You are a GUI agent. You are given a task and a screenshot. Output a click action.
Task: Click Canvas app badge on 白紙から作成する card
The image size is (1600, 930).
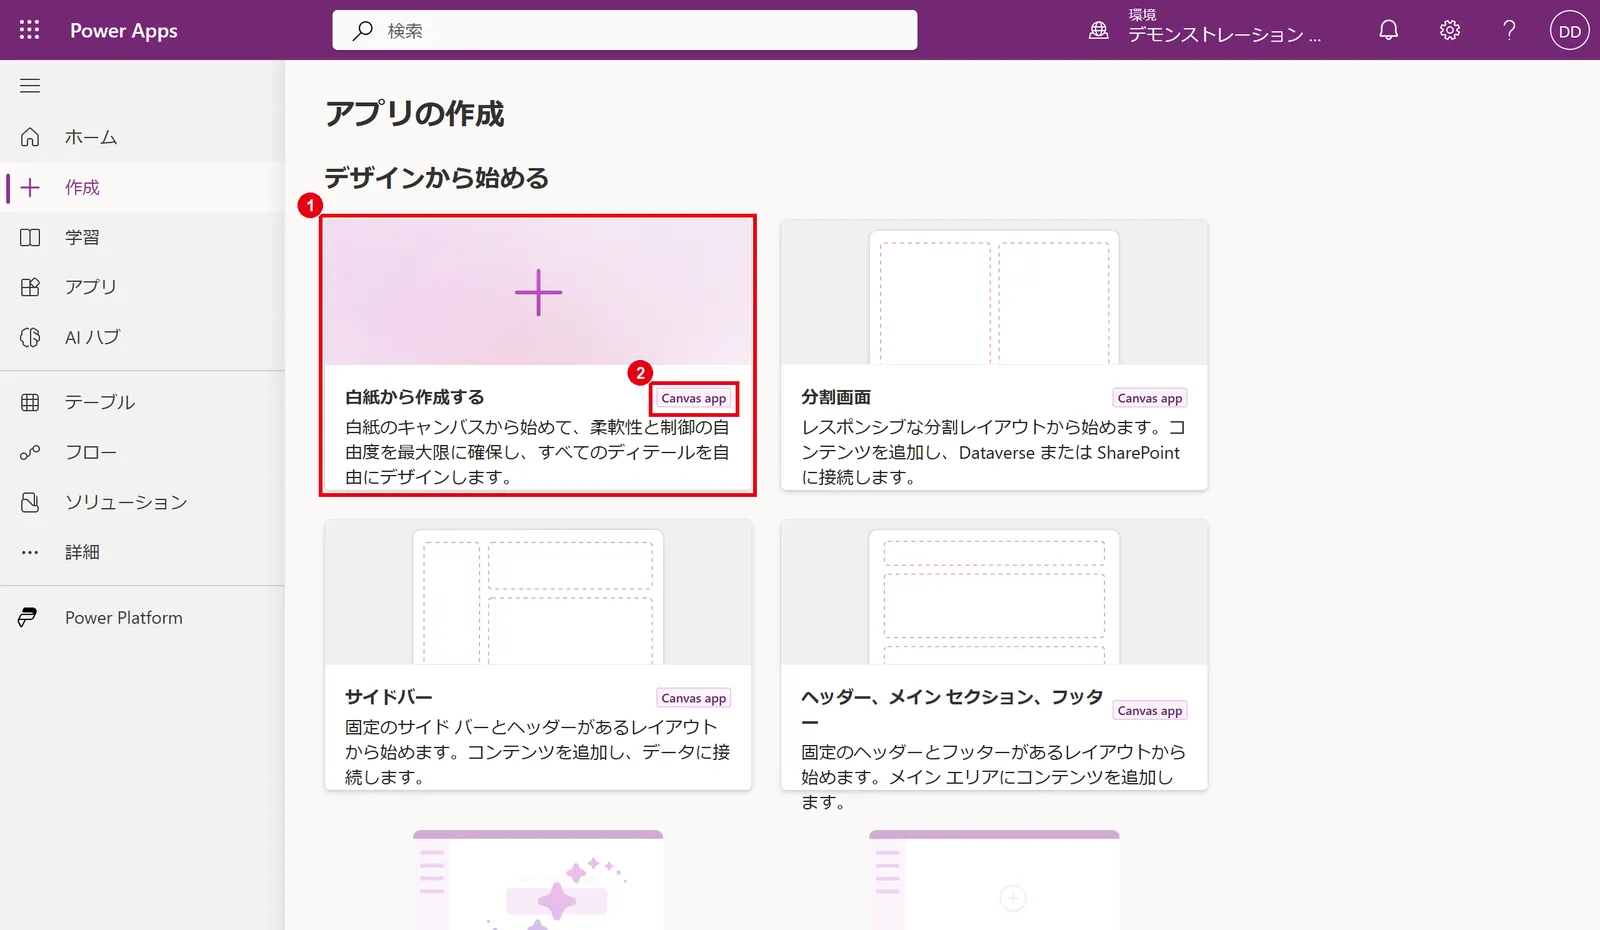(694, 398)
